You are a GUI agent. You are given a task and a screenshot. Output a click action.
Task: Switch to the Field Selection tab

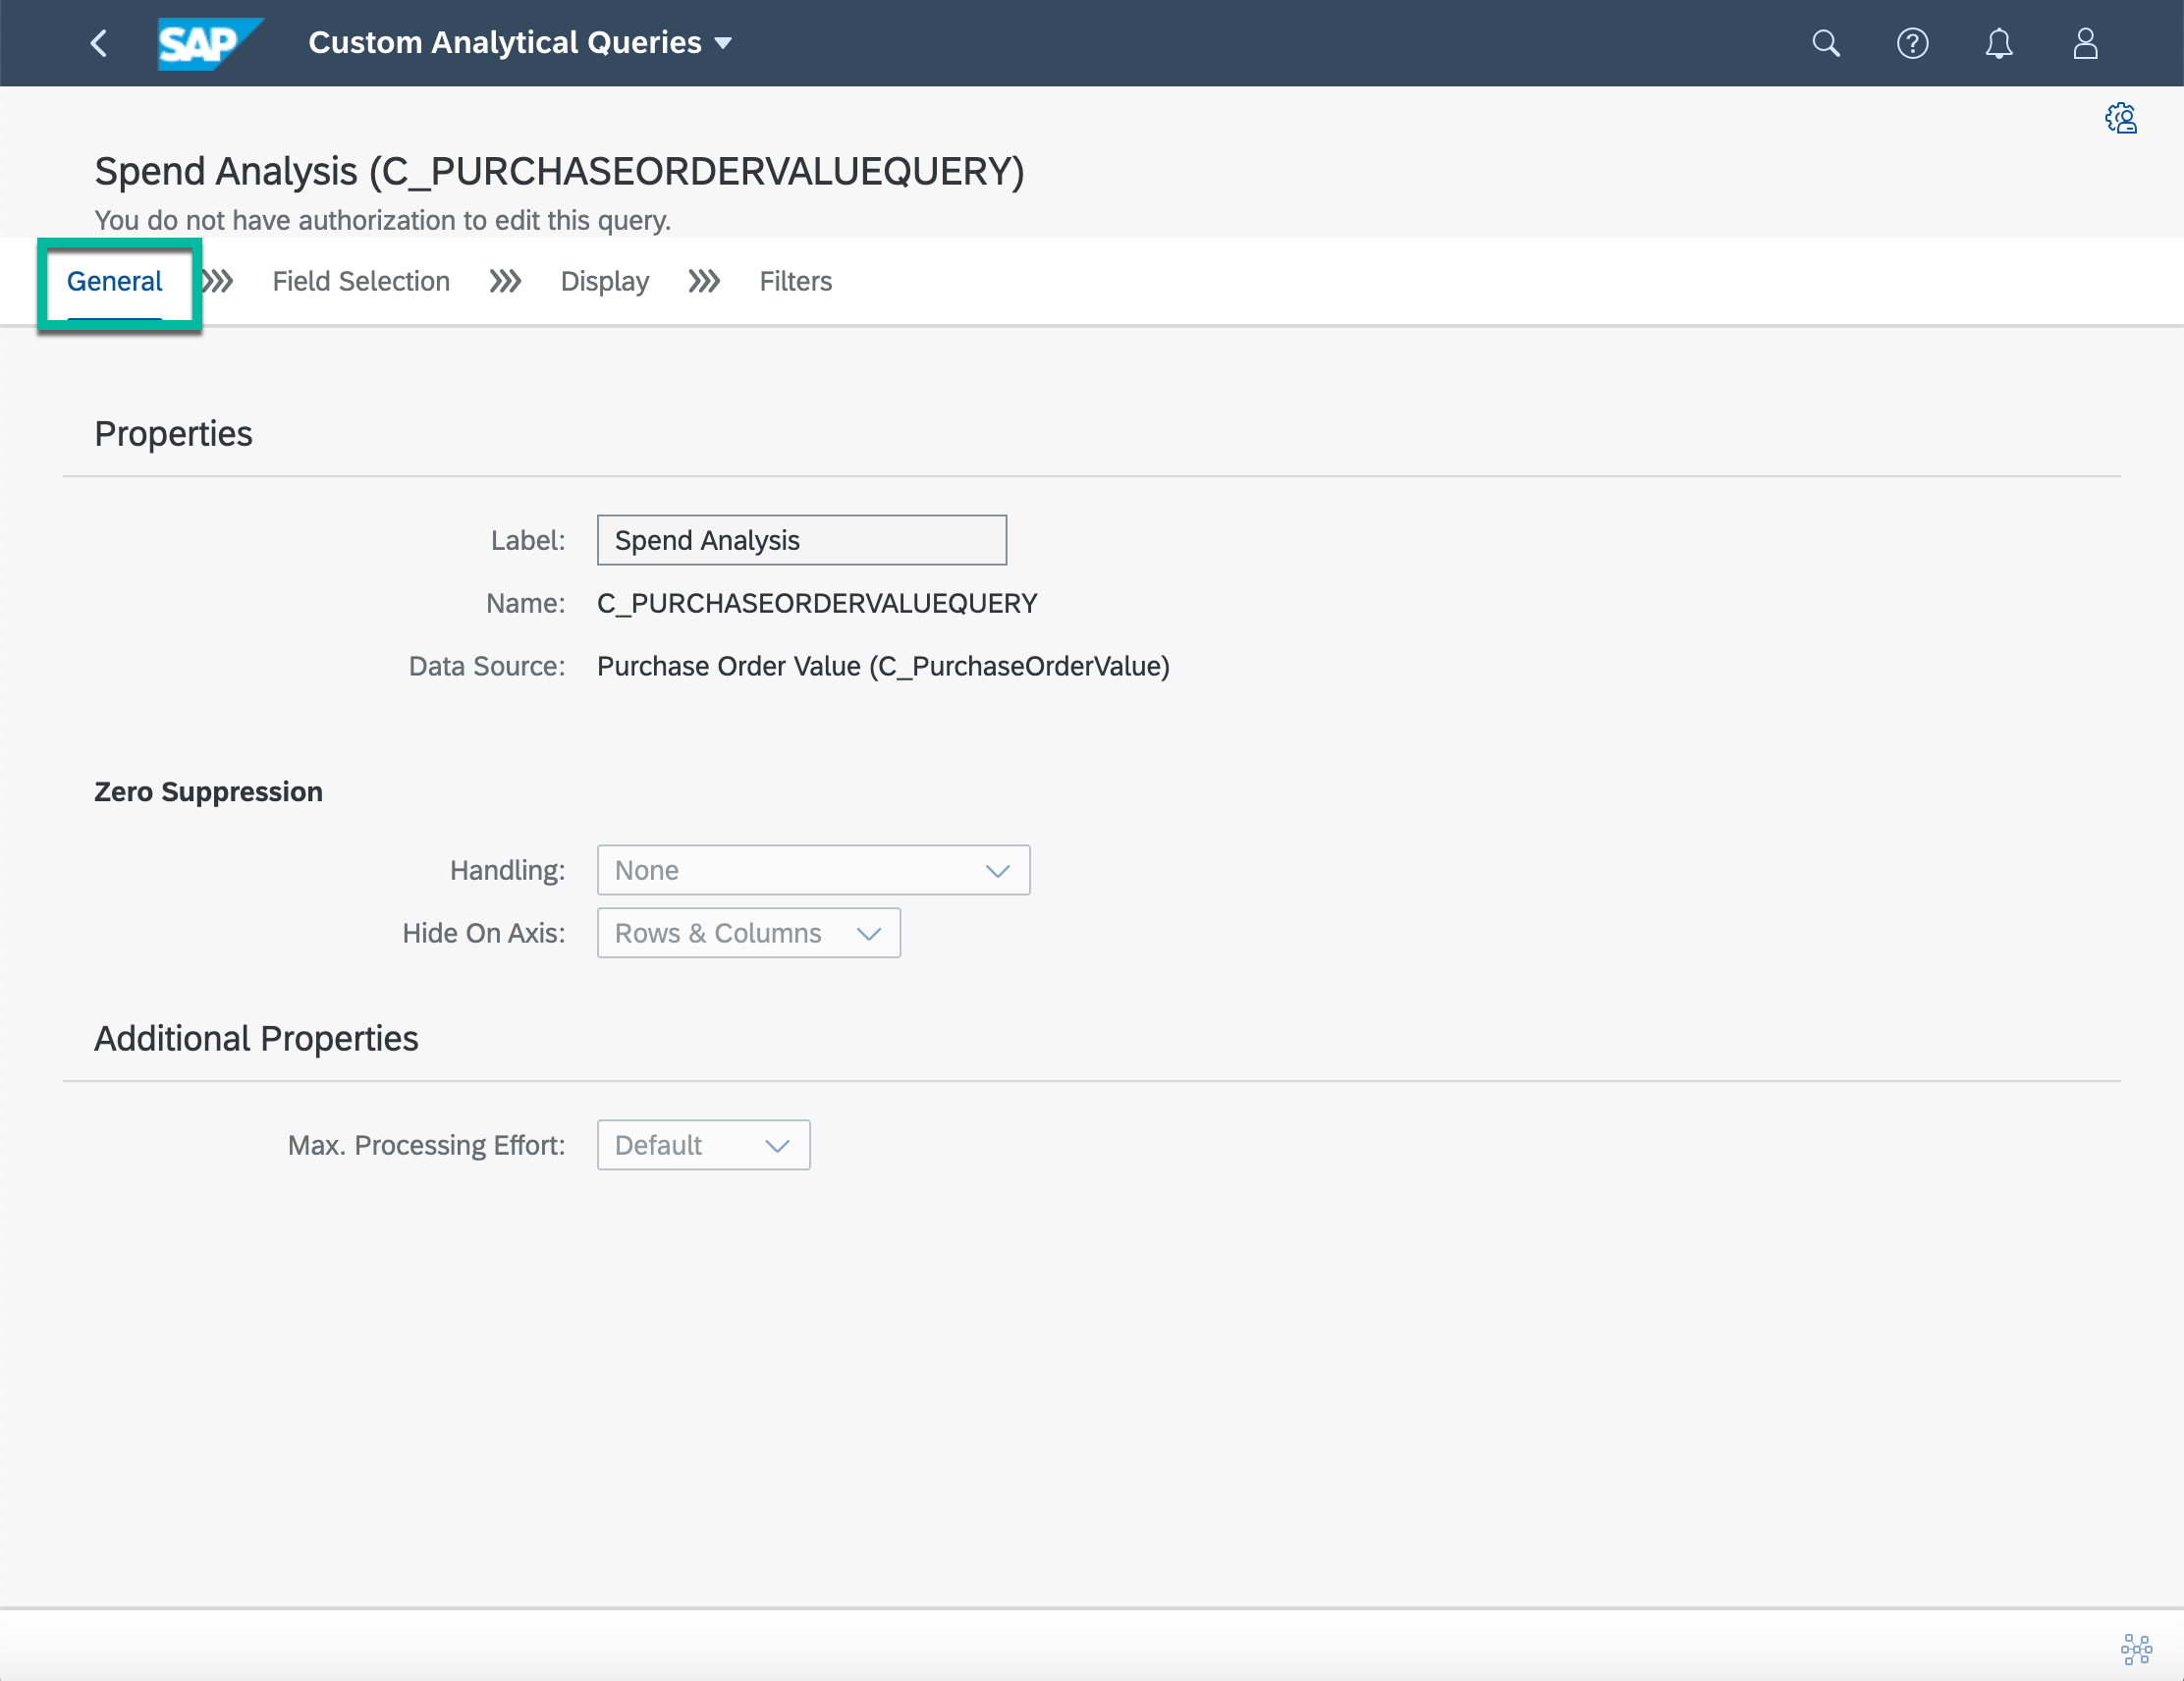[361, 281]
